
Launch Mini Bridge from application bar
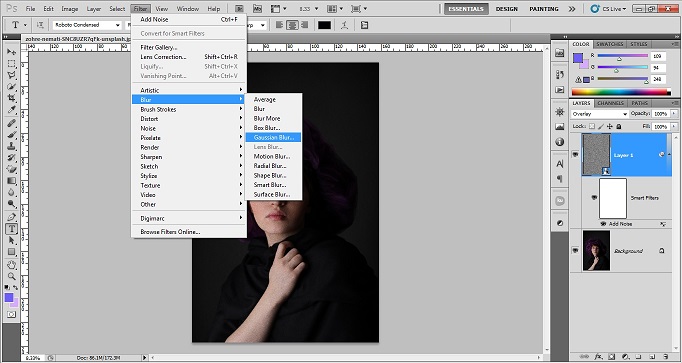pos(257,8)
